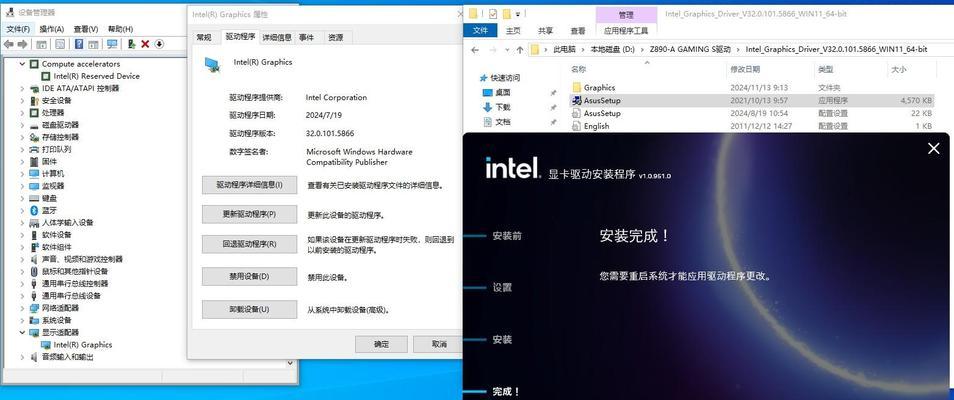This screenshot has width=954, height=400.
Task: Click the checkmark properties icon in Explorer title bar
Action: (x=493, y=13)
